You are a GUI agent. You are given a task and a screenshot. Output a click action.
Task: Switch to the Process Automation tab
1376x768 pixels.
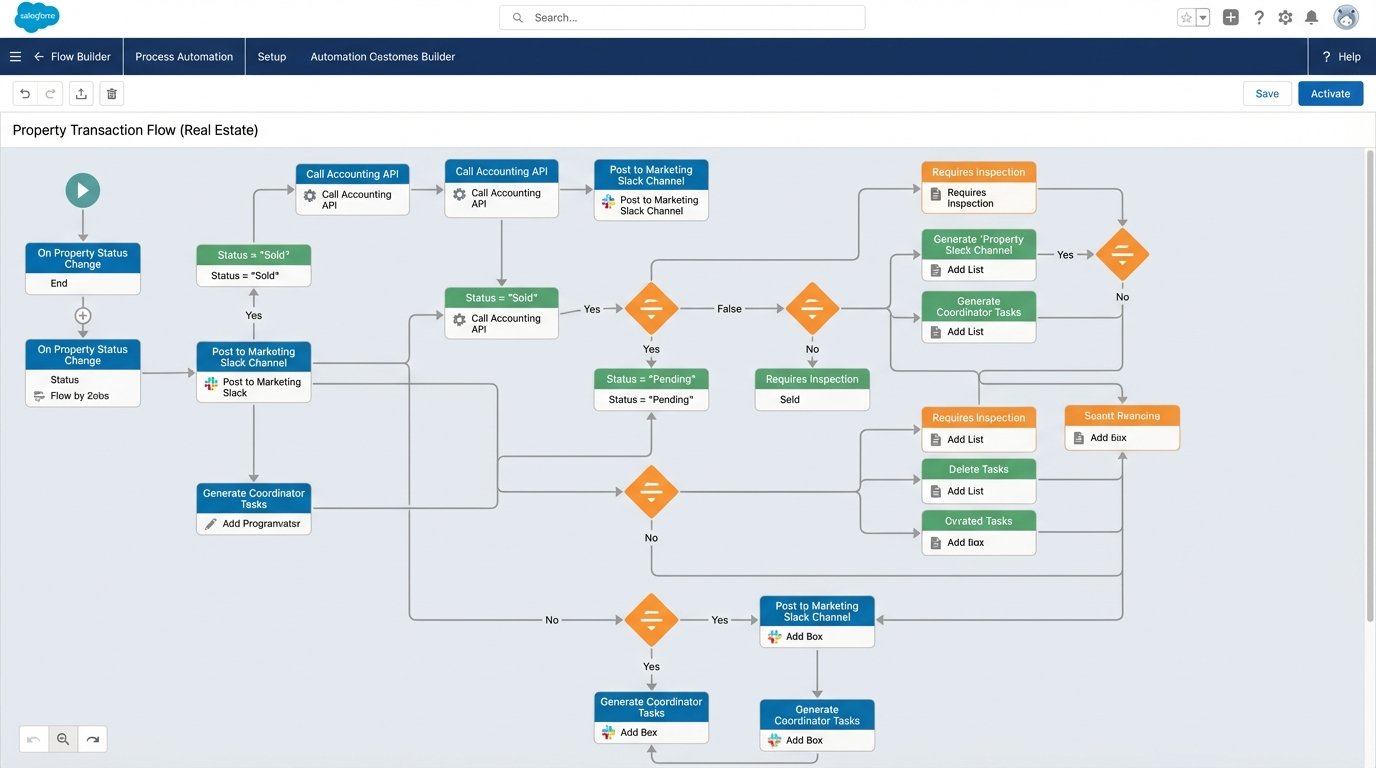pos(184,55)
